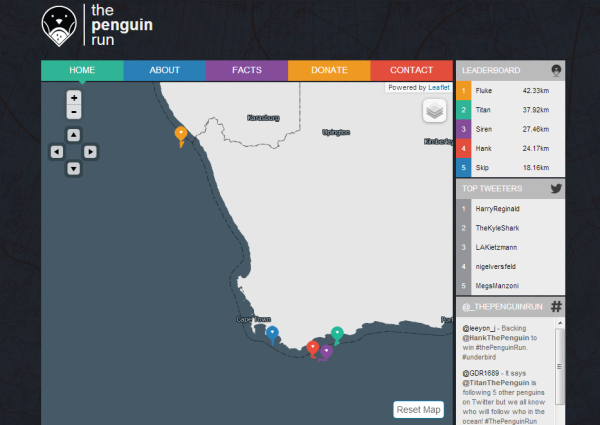The image size is (600, 425).
Task: Click @TitanThePenguin mention in tweet
Action: coord(496,383)
